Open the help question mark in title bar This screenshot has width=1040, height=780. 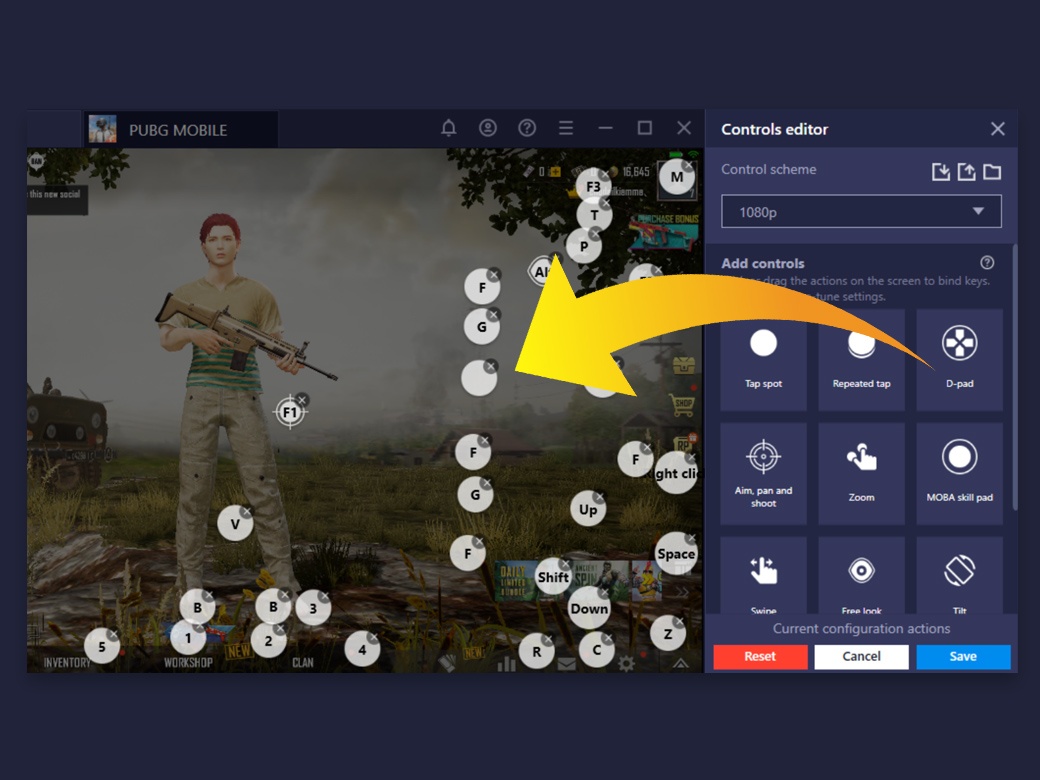tap(527, 127)
